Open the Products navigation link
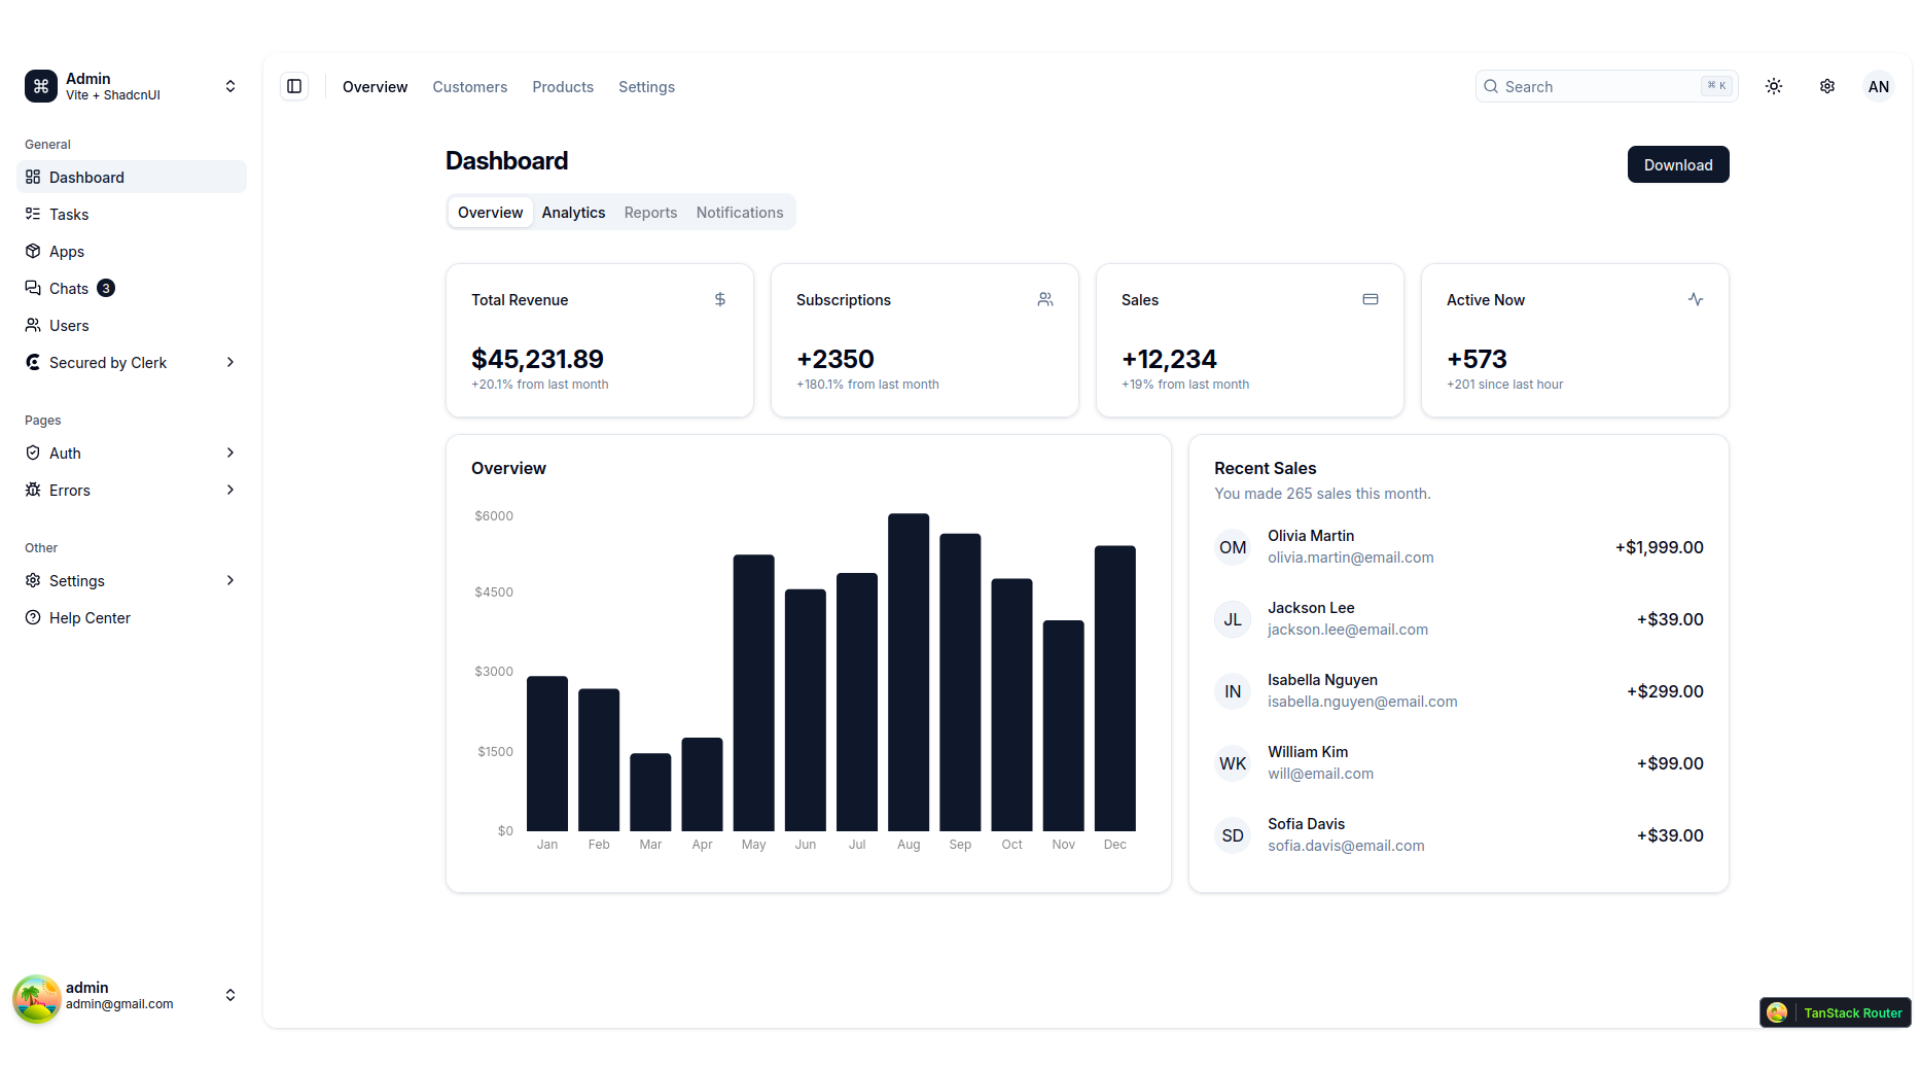 (x=562, y=87)
